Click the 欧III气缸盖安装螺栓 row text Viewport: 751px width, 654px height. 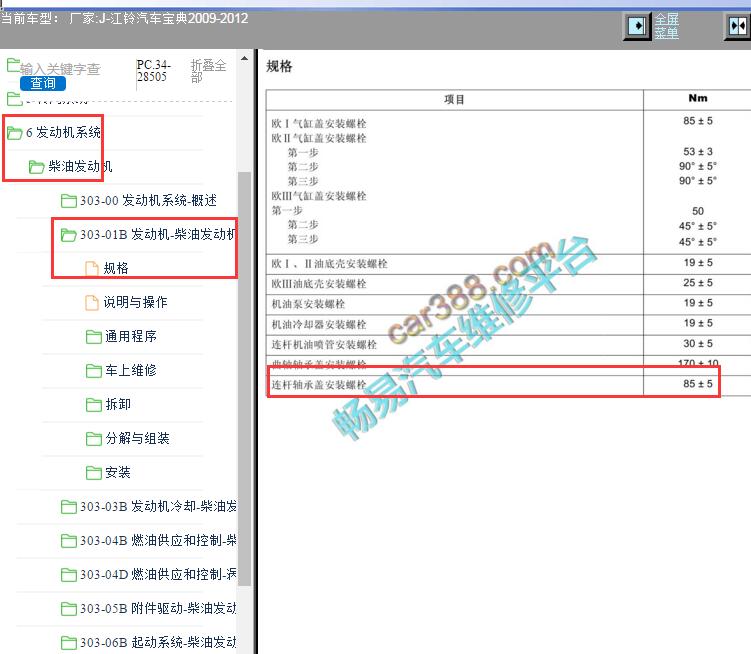coord(319,196)
